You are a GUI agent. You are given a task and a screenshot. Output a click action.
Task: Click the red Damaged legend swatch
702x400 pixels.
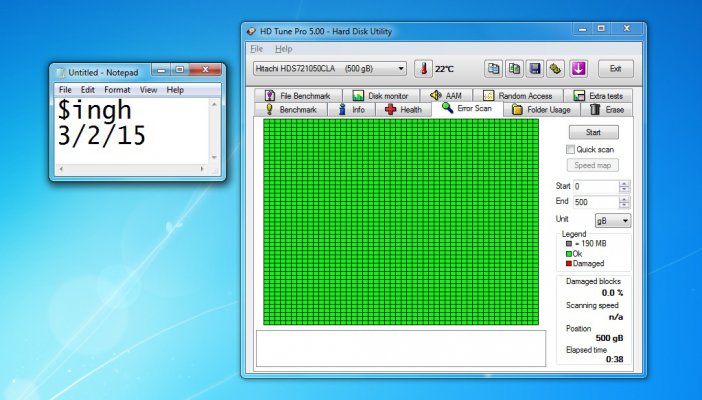(x=569, y=263)
